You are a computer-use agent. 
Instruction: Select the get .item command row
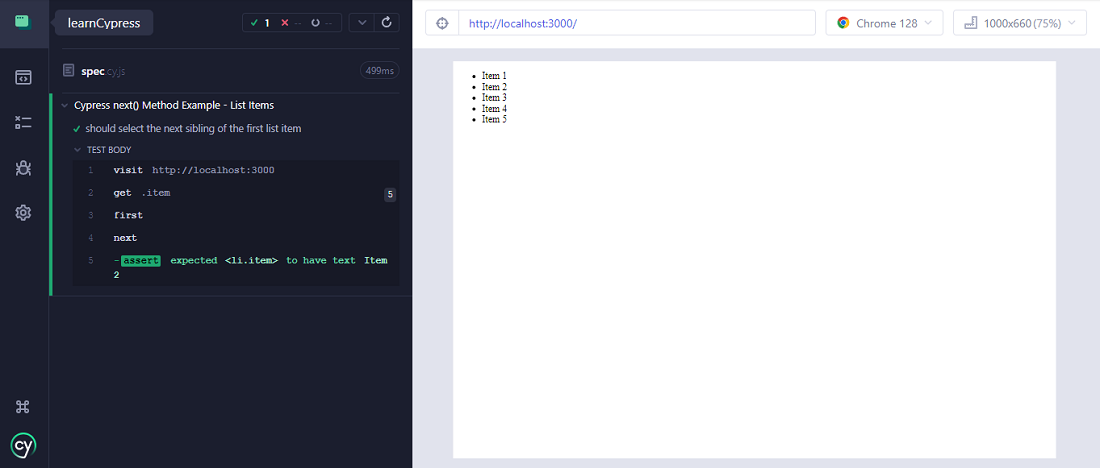(x=236, y=193)
